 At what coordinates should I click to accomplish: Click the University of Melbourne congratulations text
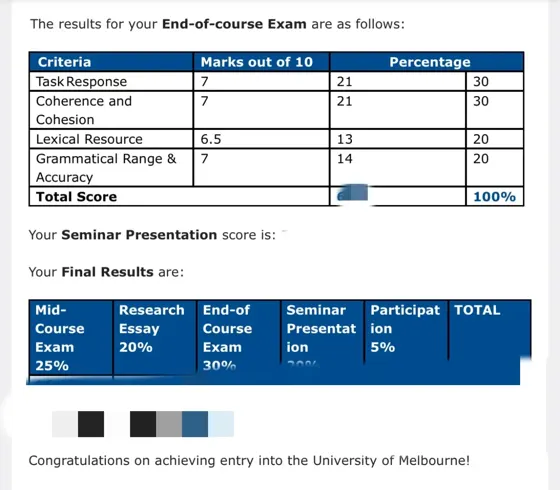[x=249, y=460]
